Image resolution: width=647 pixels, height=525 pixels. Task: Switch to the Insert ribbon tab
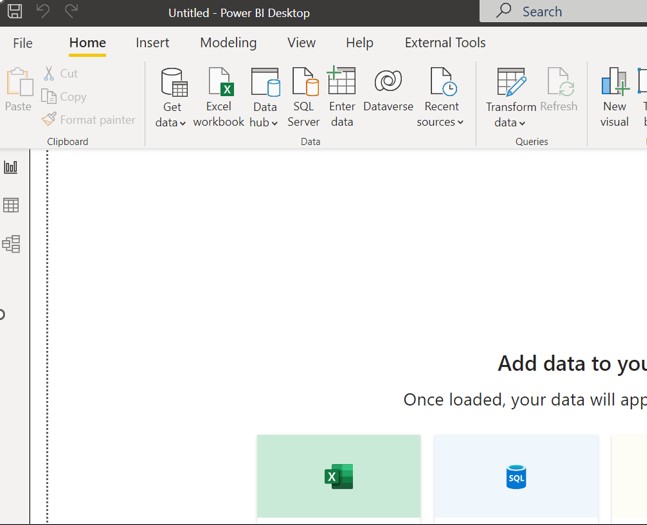[152, 43]
